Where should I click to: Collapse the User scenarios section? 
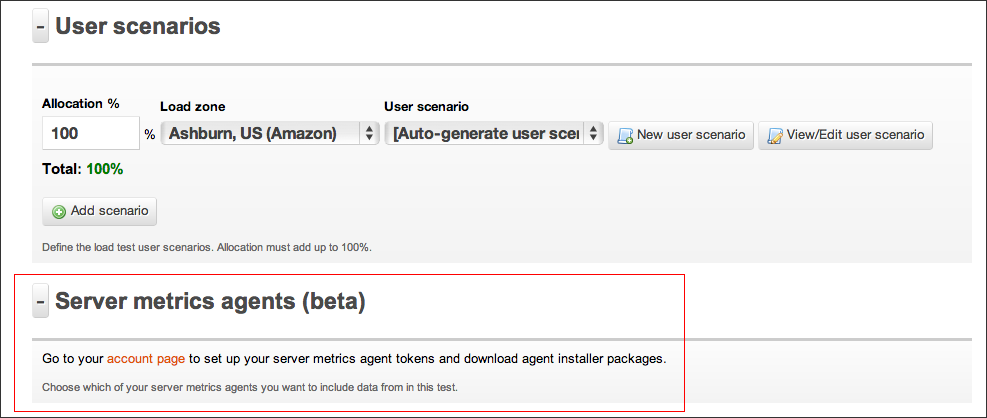pos(41,26)
